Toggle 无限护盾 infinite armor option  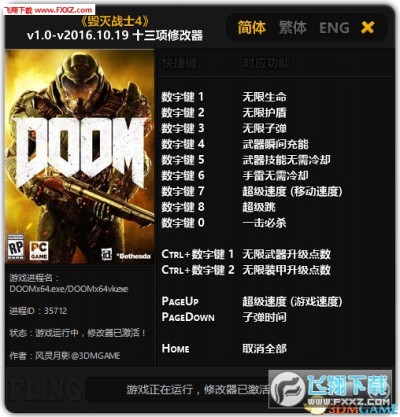(264, 113)
